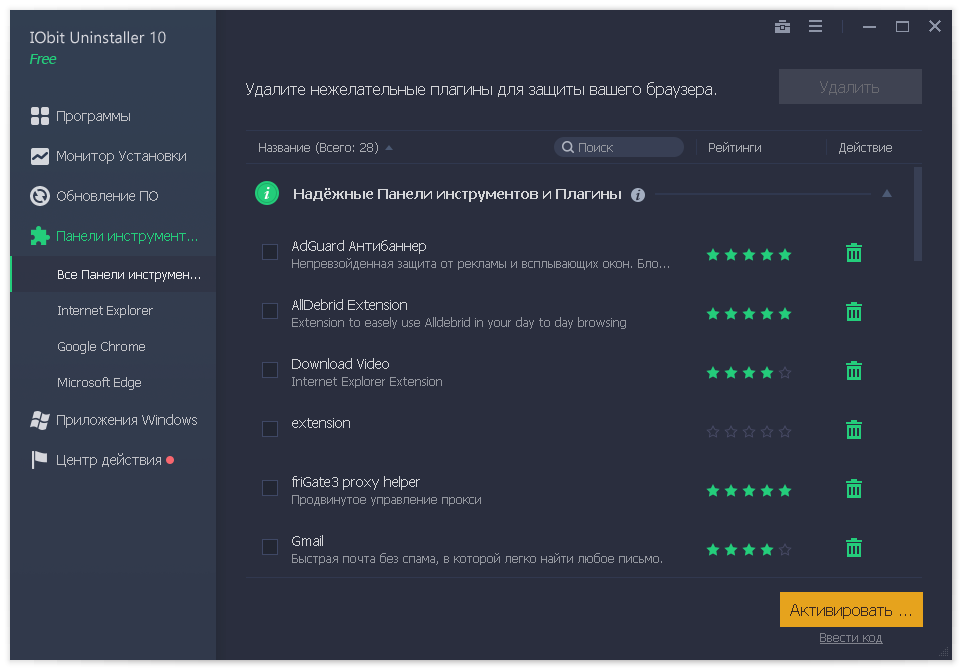Click the Ввести код link
This screenshot has height=670, width=962.
click(x=850, y=638)
